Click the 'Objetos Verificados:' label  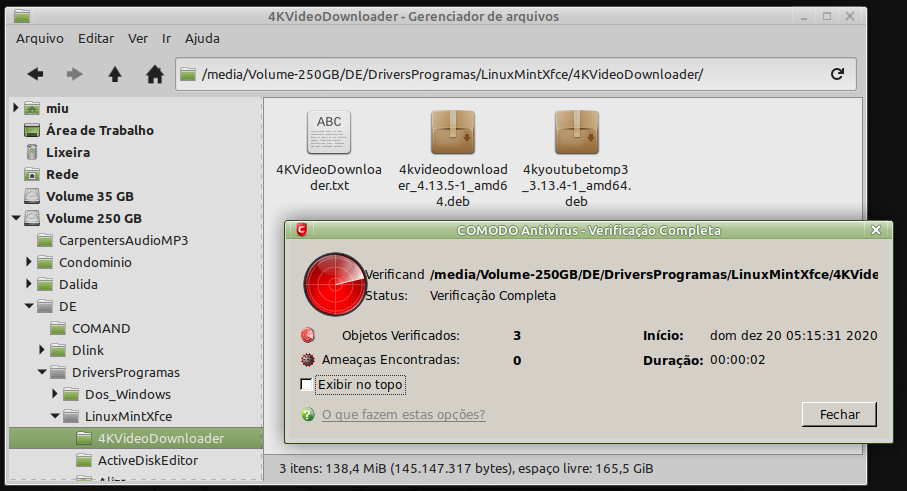pos(400,335)
